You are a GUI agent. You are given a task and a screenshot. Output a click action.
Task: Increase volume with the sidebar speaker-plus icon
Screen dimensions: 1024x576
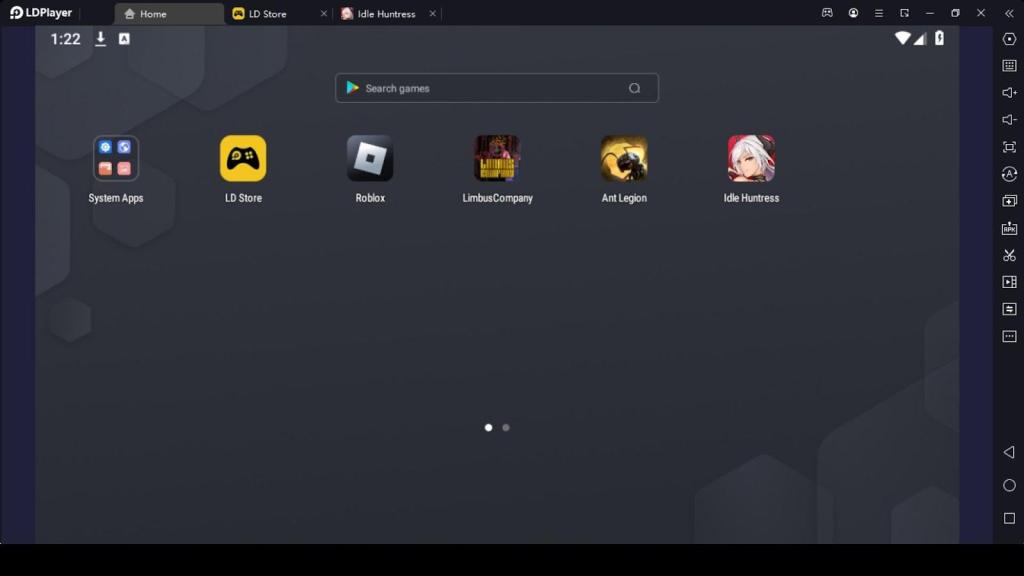(x=1009, y=93)
